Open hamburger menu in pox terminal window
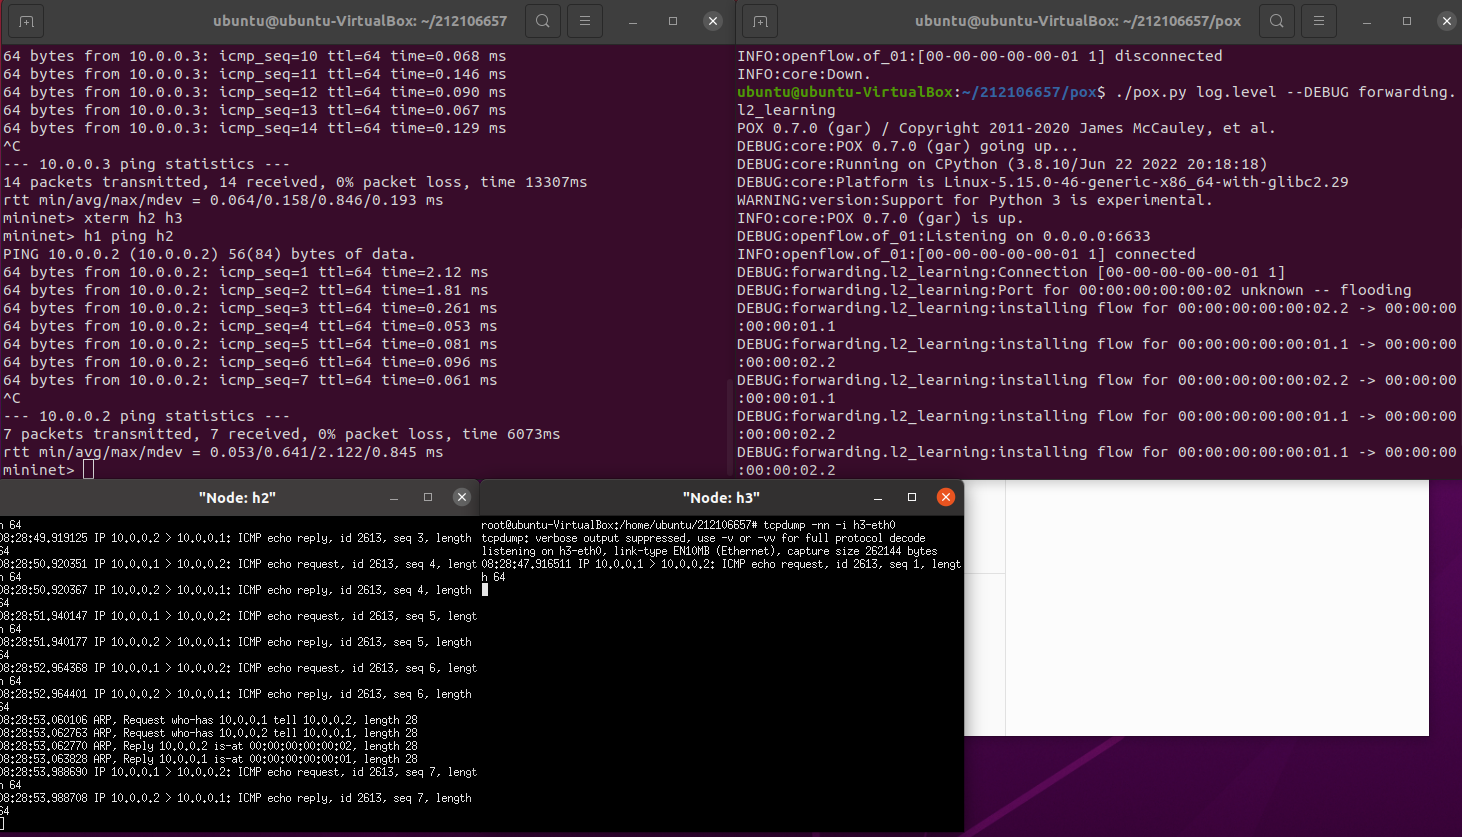1462x837 pixels. tap(1319, 21)
